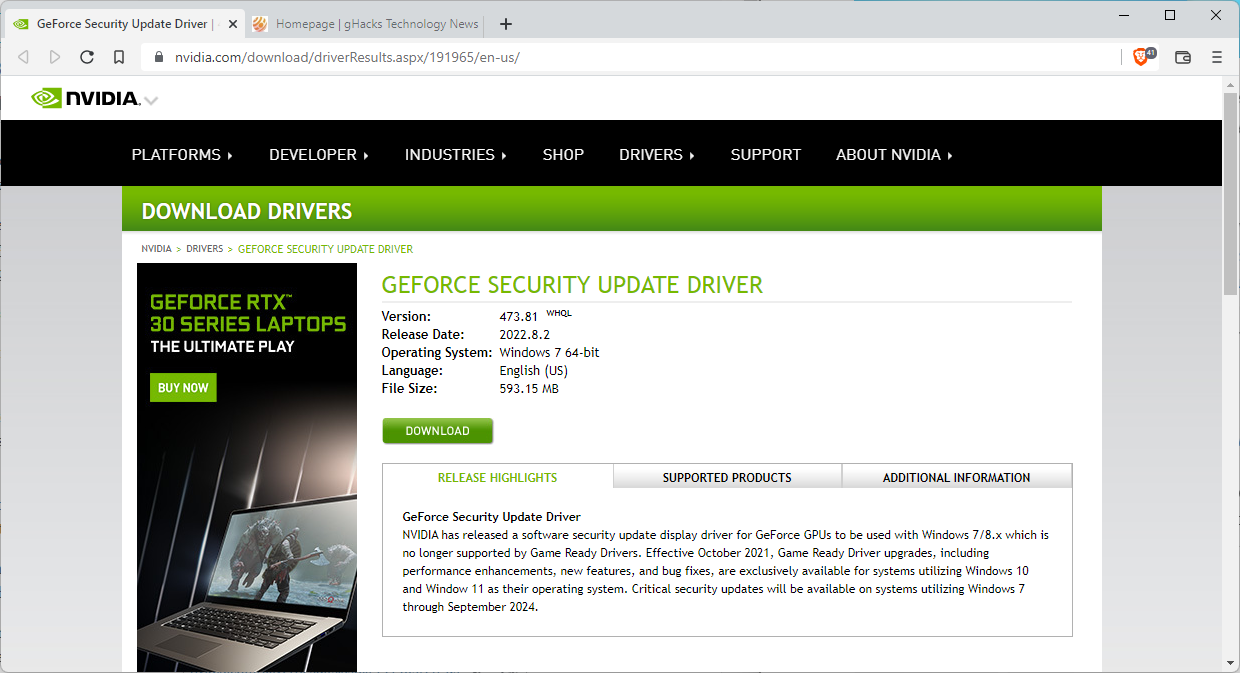Expand the Drivers navigation menu
The height and width of the screenshot is (673, 1240).
pos(656,155)
